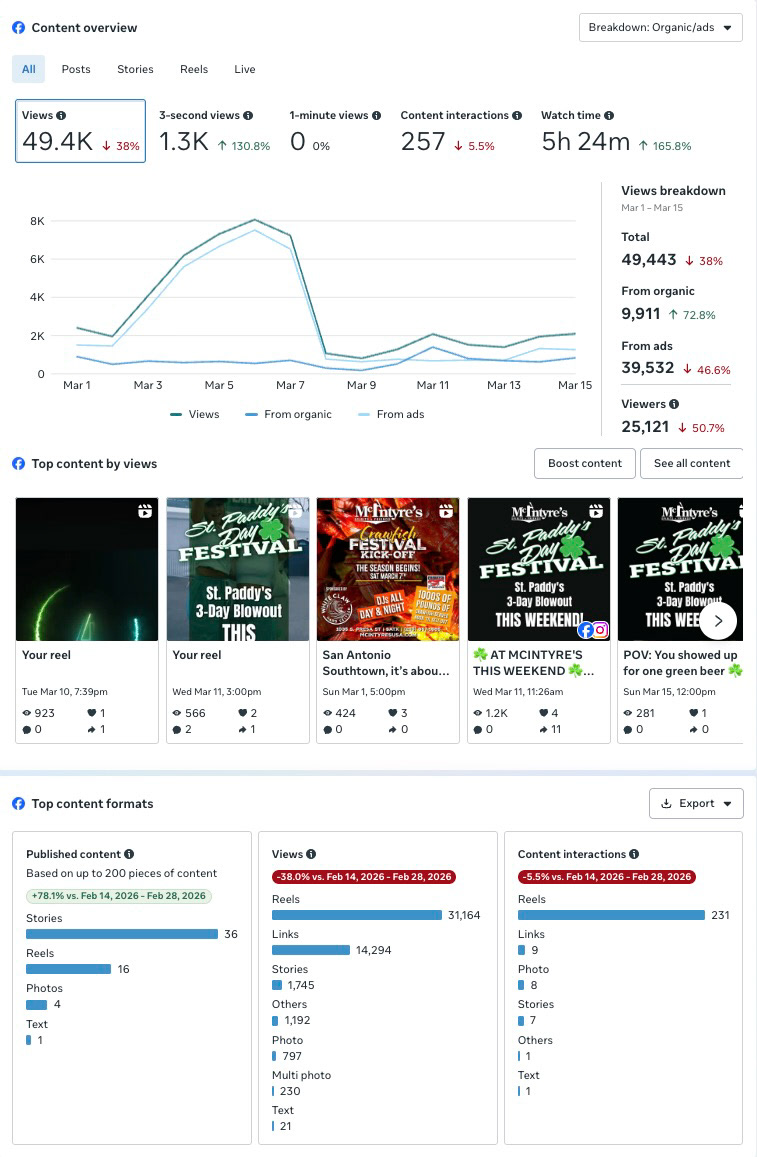This screenshot has height=1157, width=757.
Task: Toggle the From organic legend item
Action: 288,414
